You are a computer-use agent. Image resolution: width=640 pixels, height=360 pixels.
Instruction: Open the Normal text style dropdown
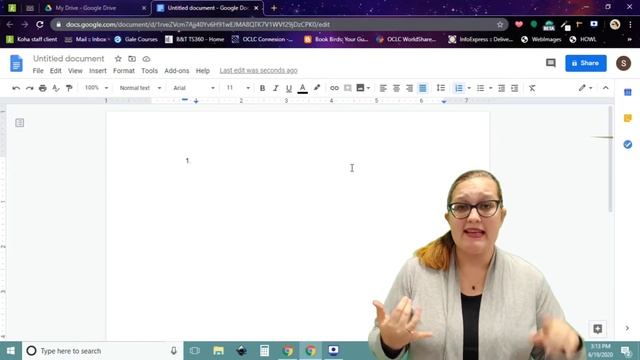[x=140, y=88]
